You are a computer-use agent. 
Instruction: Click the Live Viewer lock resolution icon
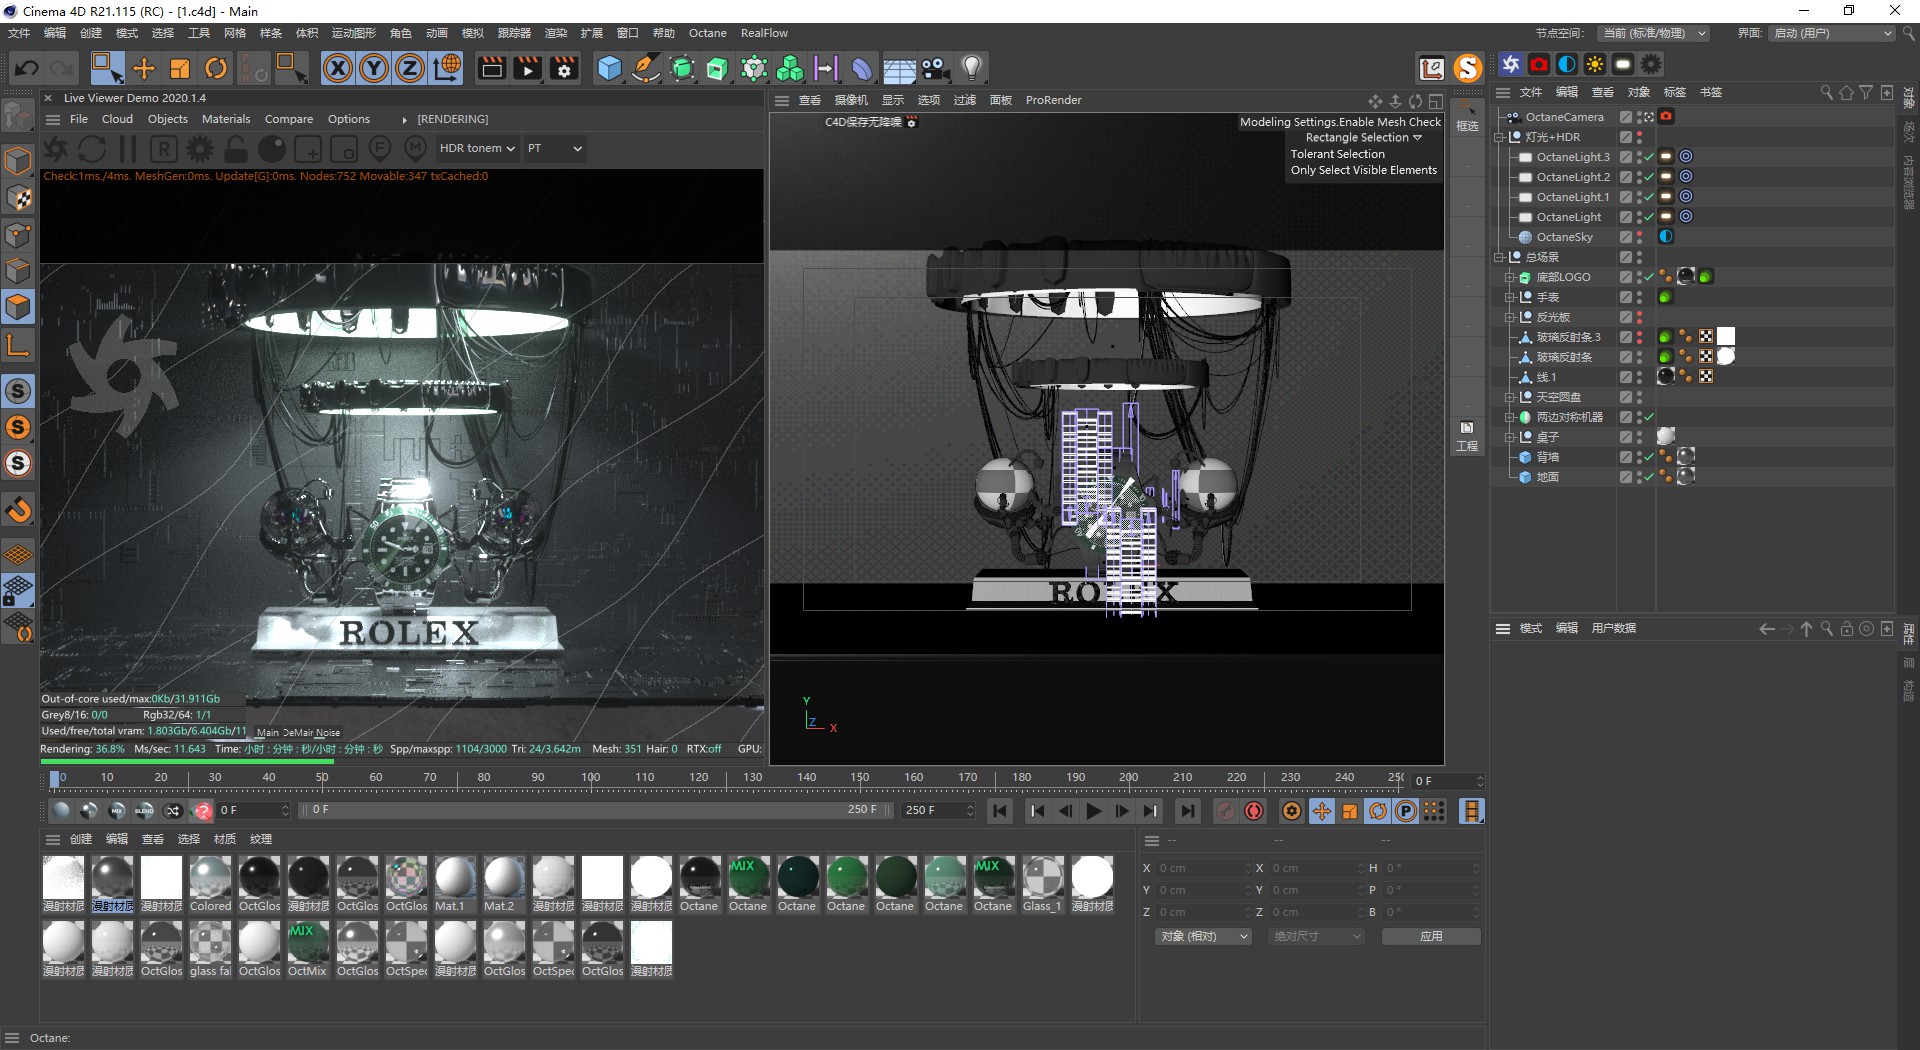click(236, 149)
